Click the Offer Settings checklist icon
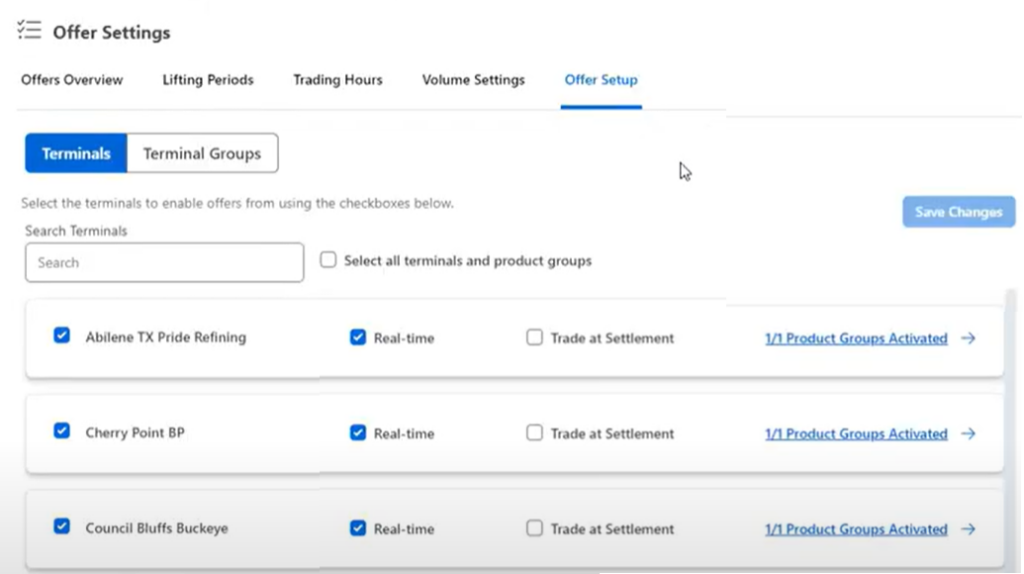The width and height of the screenshot is (1024, 574). pos(29,30)
